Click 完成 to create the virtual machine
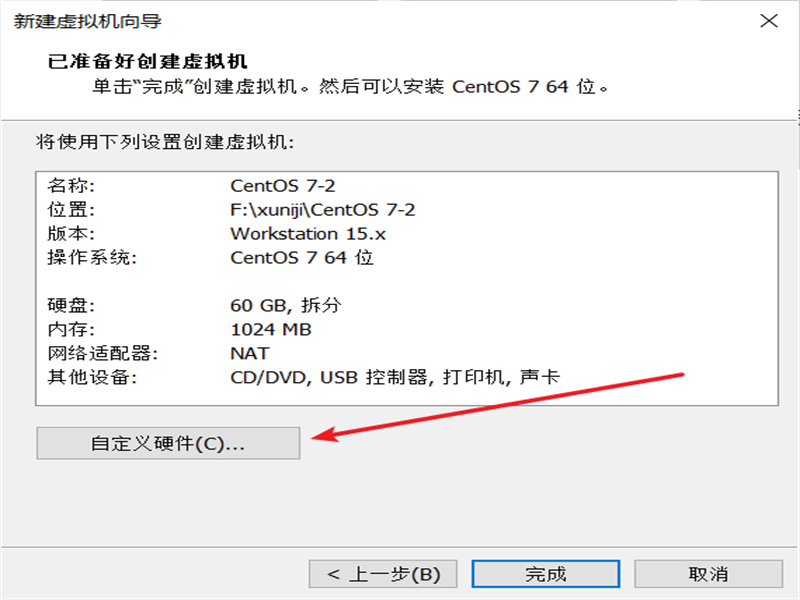Viewport: 800px width, 600px height. (545, 574)
